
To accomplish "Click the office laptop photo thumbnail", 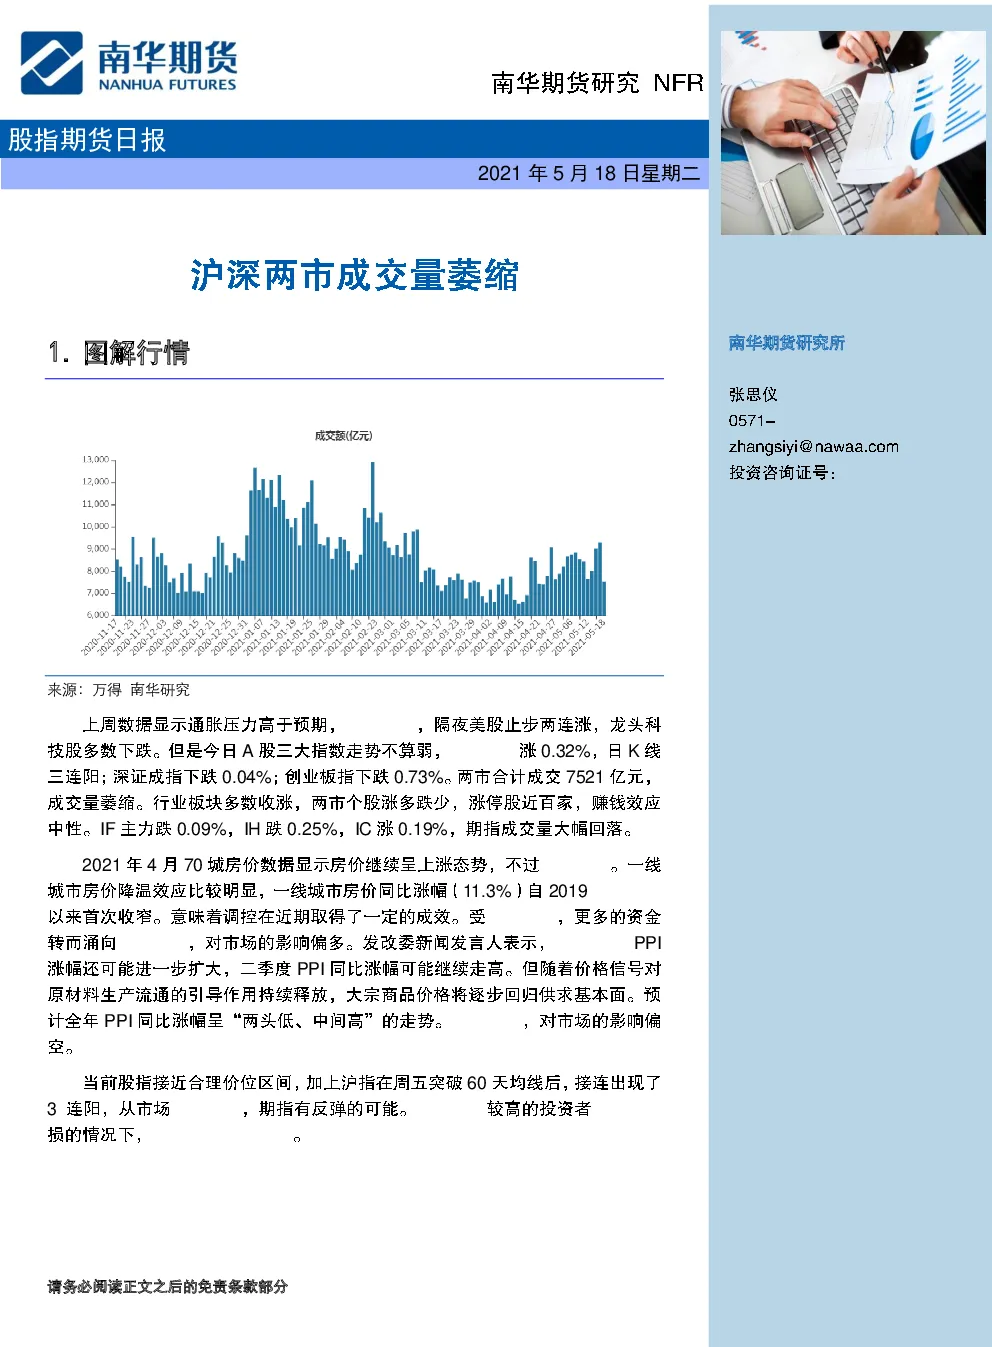I will tap(853, 133).
